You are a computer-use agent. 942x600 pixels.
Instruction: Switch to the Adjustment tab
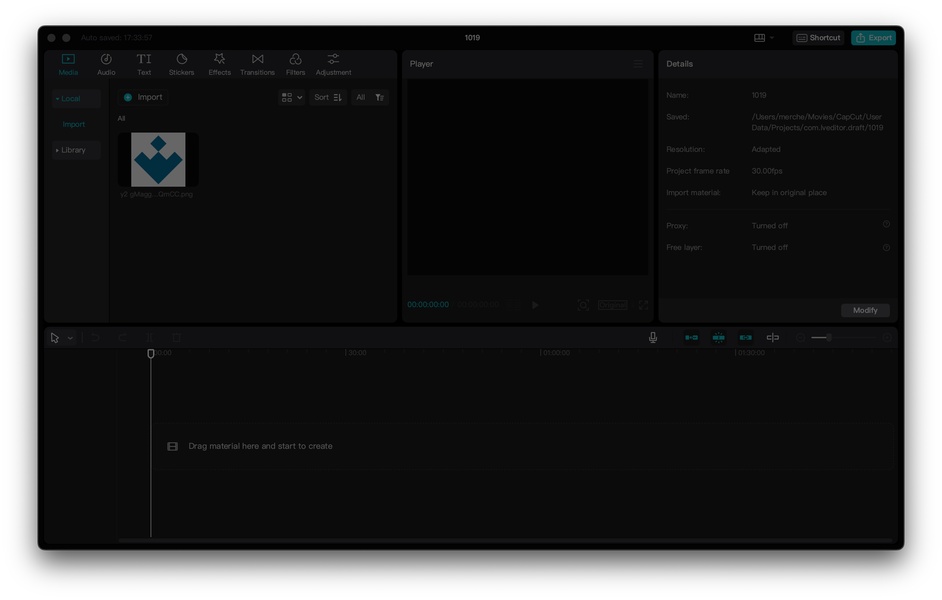(x=333, y=64)
